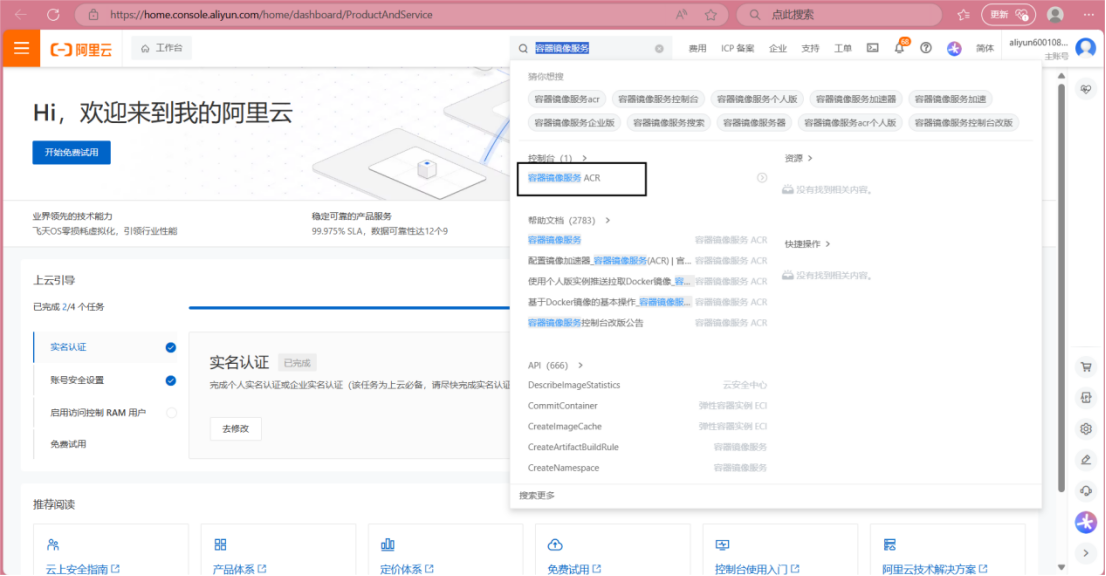Toggle 账号安全设置 completed check
This screenshot has width=1106, height=576.
tap(171, 381)
